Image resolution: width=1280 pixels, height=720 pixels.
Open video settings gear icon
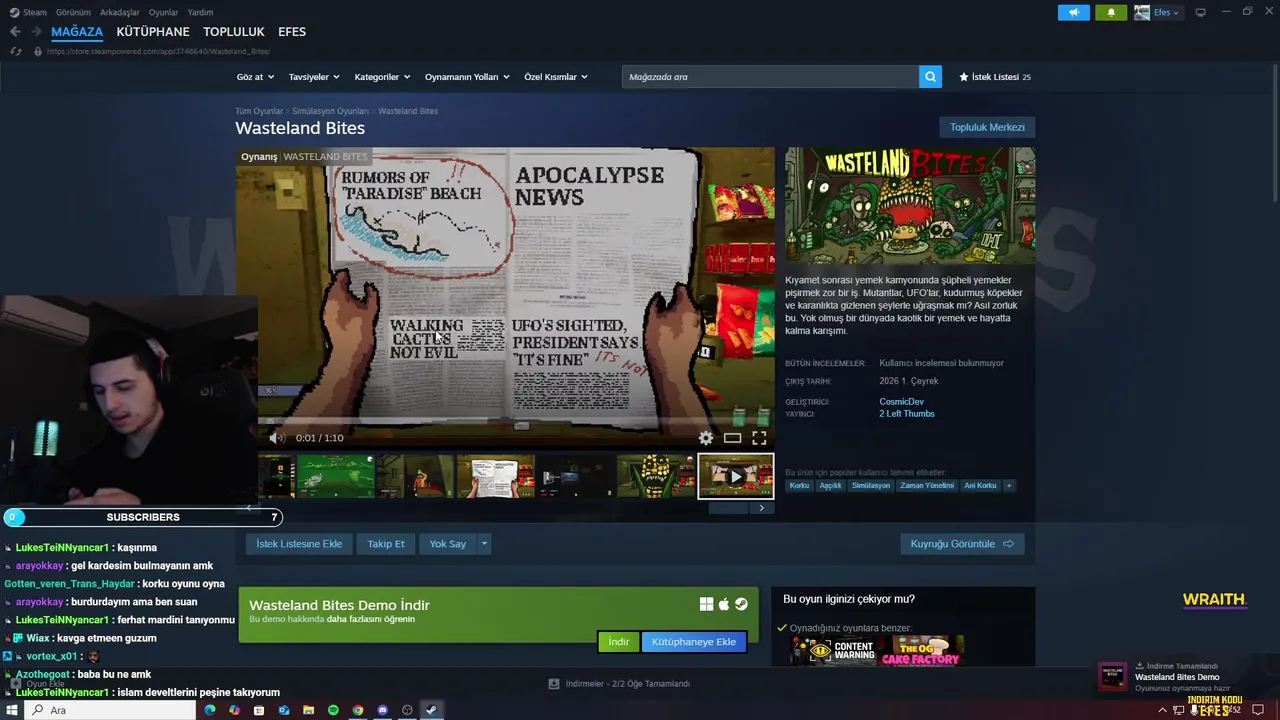coord(706,438)
